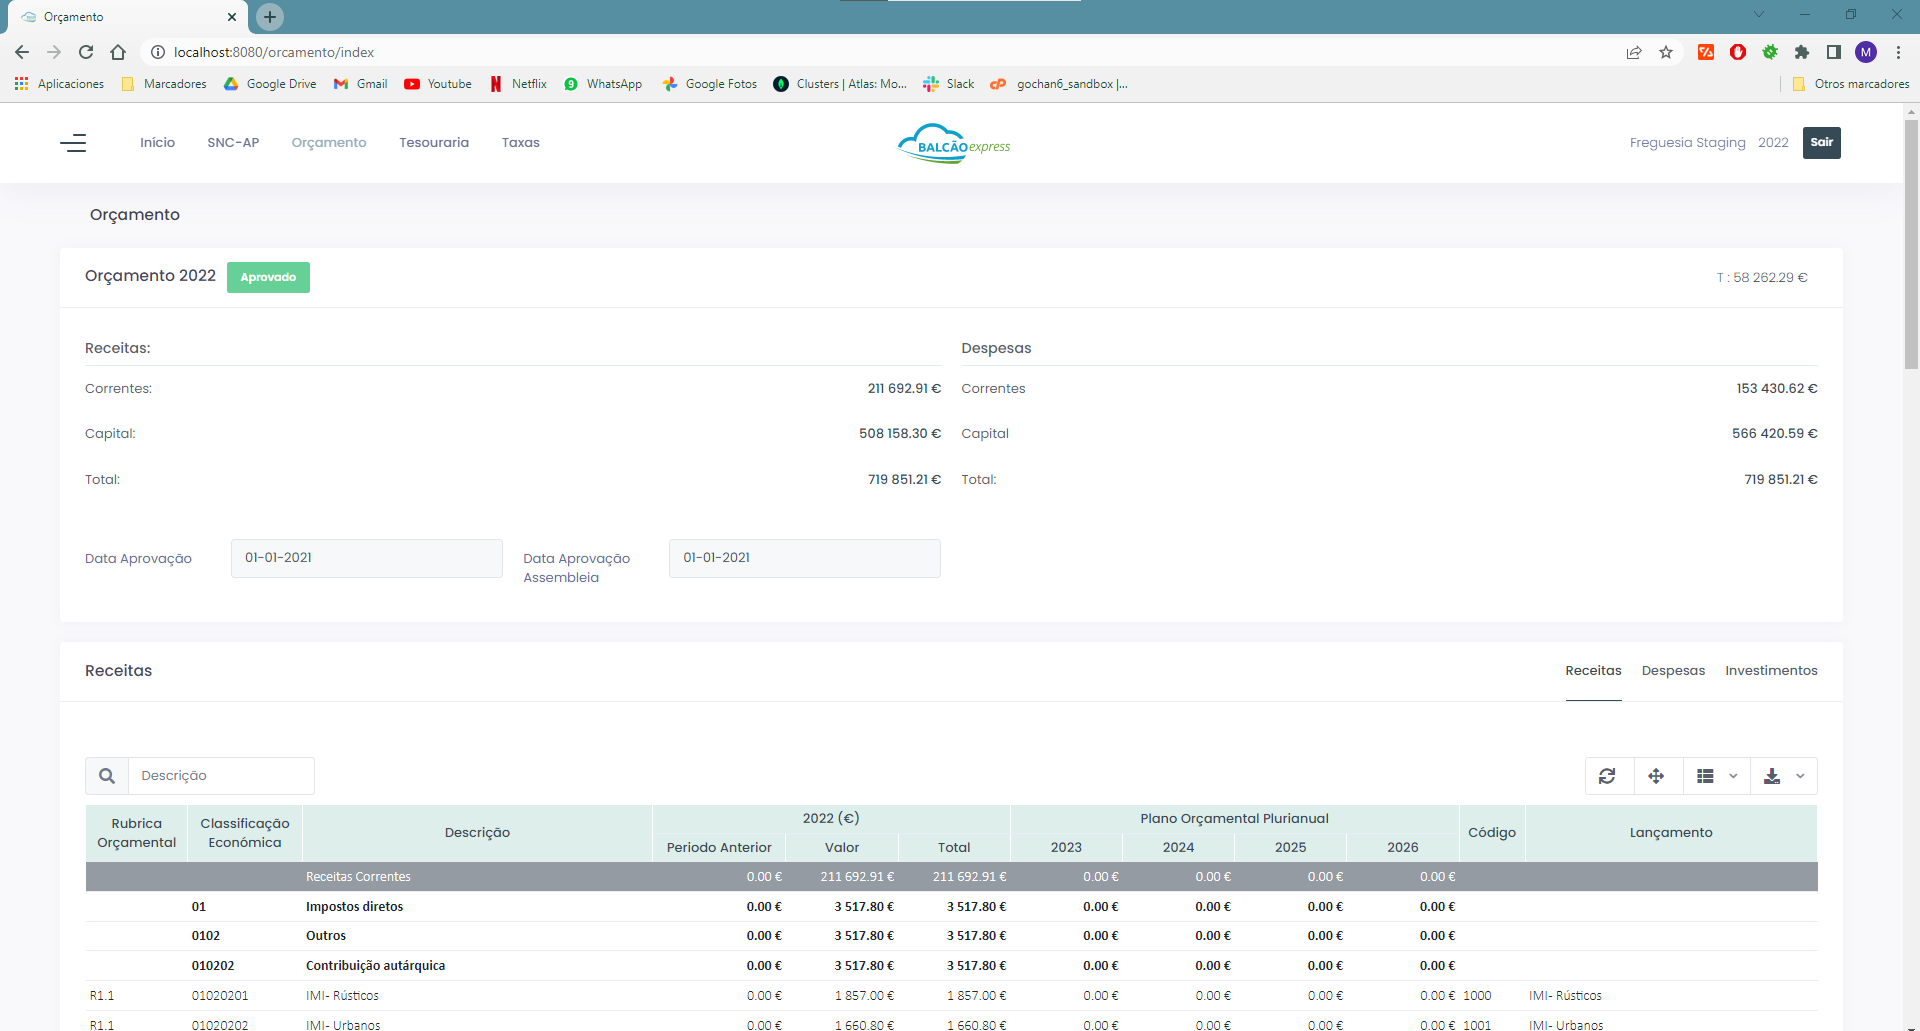Image resolution: width=1920 pixels, height=1031 pixels.
Task: Click the Data Aprovação date field
Action: 367,558
